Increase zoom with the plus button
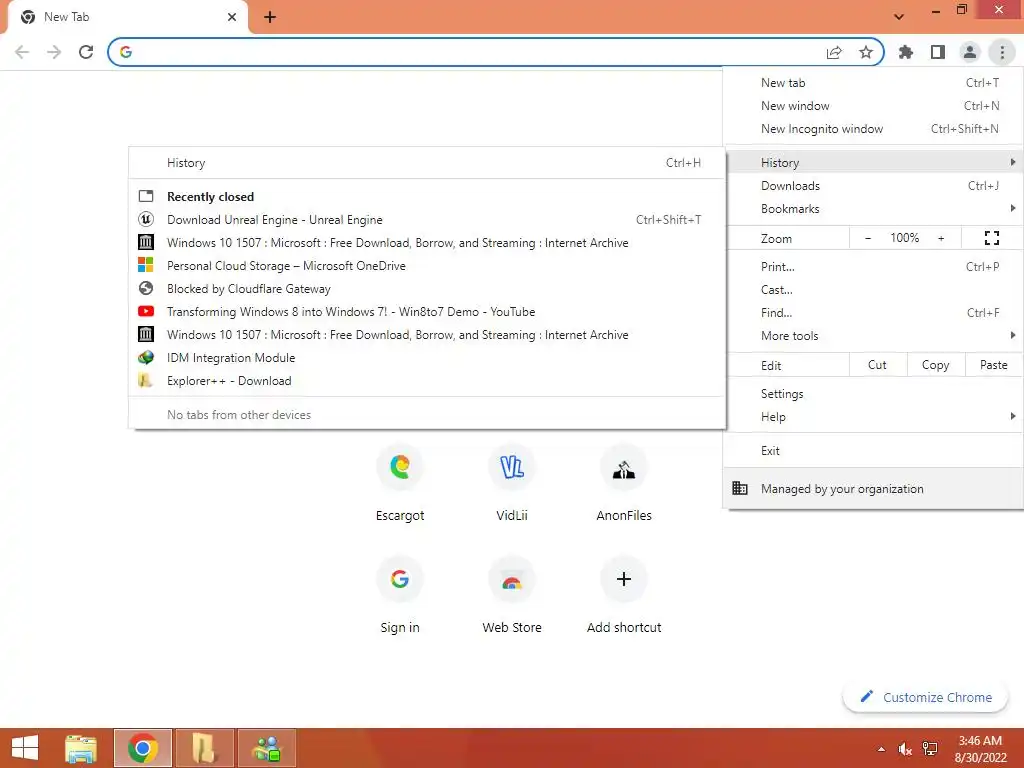Image resolution: width=1024 pixels, height=768 pixels. click(941, 238)
